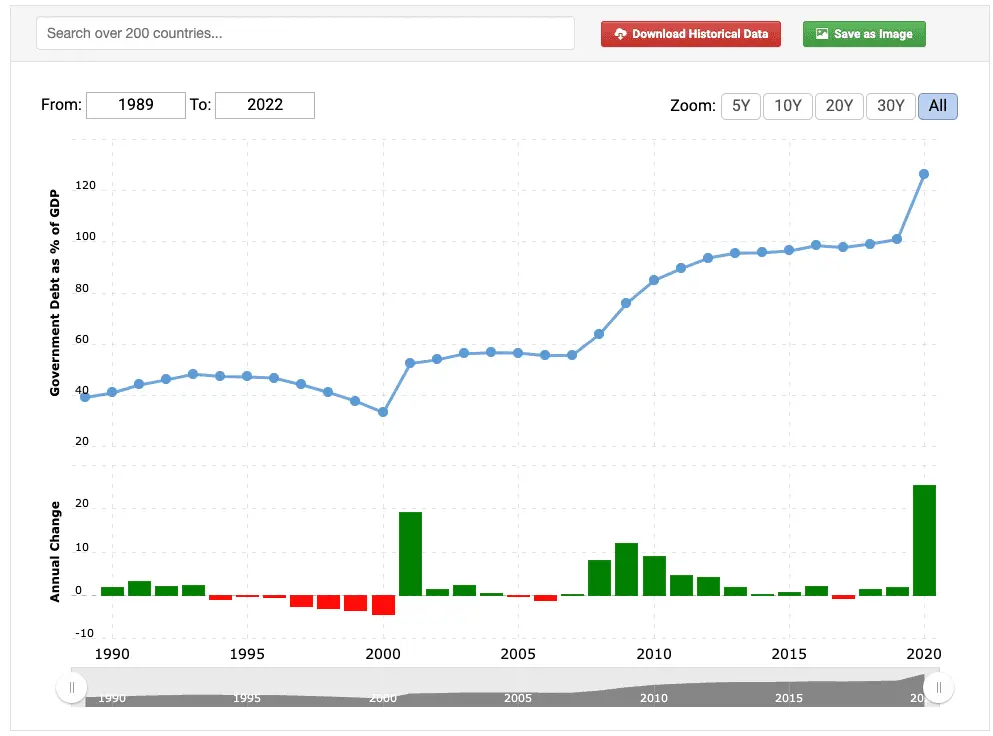The height and width of the screenshot is (736, 993).
Task: Click the red 2000 annual change bar
Action: tap(383, 605)
